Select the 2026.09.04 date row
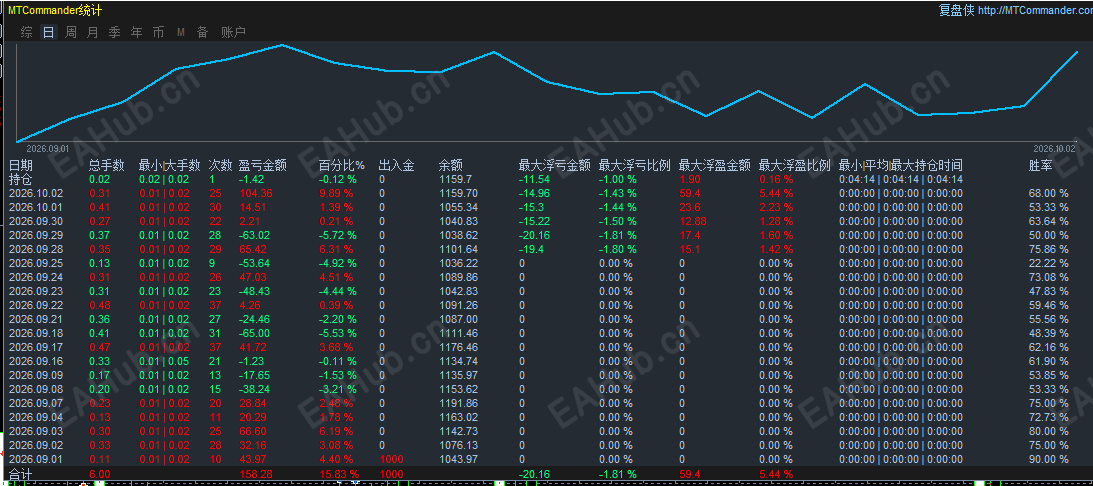This screenshot has height=486, width=1093. (x=36, y=417)
